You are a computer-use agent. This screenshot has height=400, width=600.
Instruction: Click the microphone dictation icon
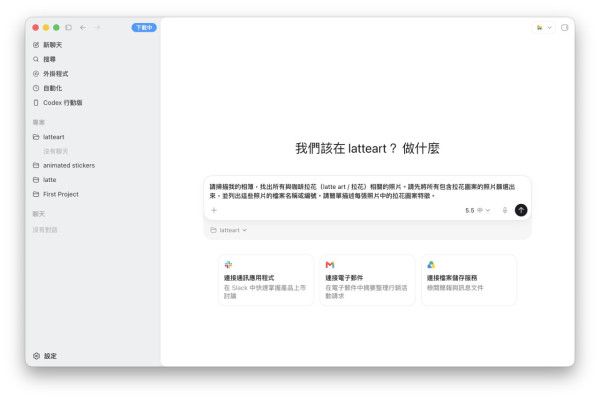[x=505, y=210]
